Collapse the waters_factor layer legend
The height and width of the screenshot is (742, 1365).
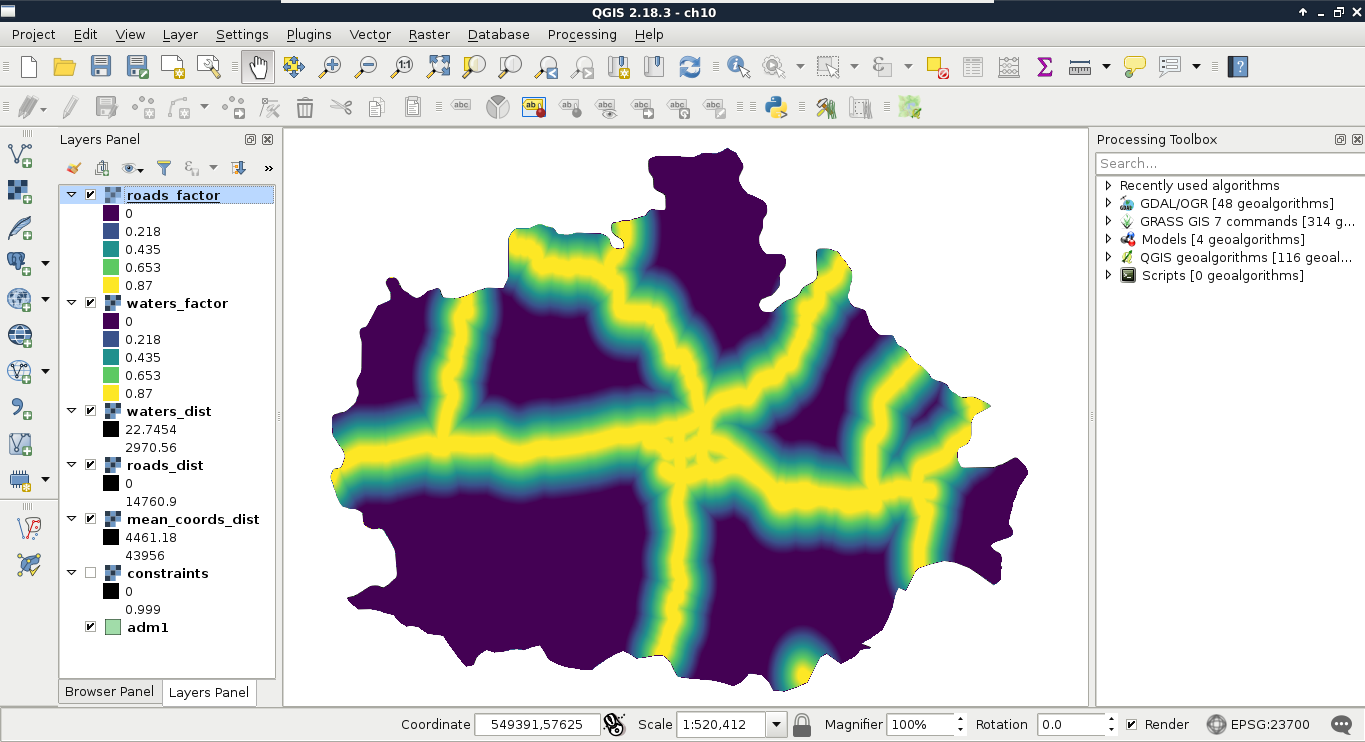pos(71,303)
